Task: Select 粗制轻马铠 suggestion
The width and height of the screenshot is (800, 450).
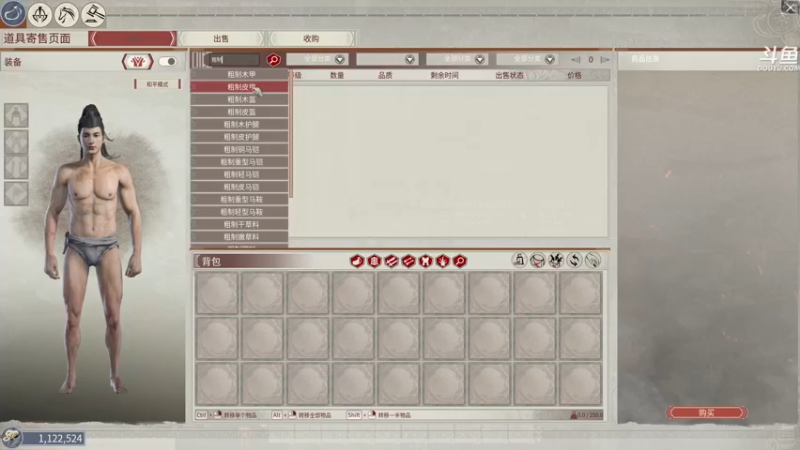Action: [x=239, y=174]
